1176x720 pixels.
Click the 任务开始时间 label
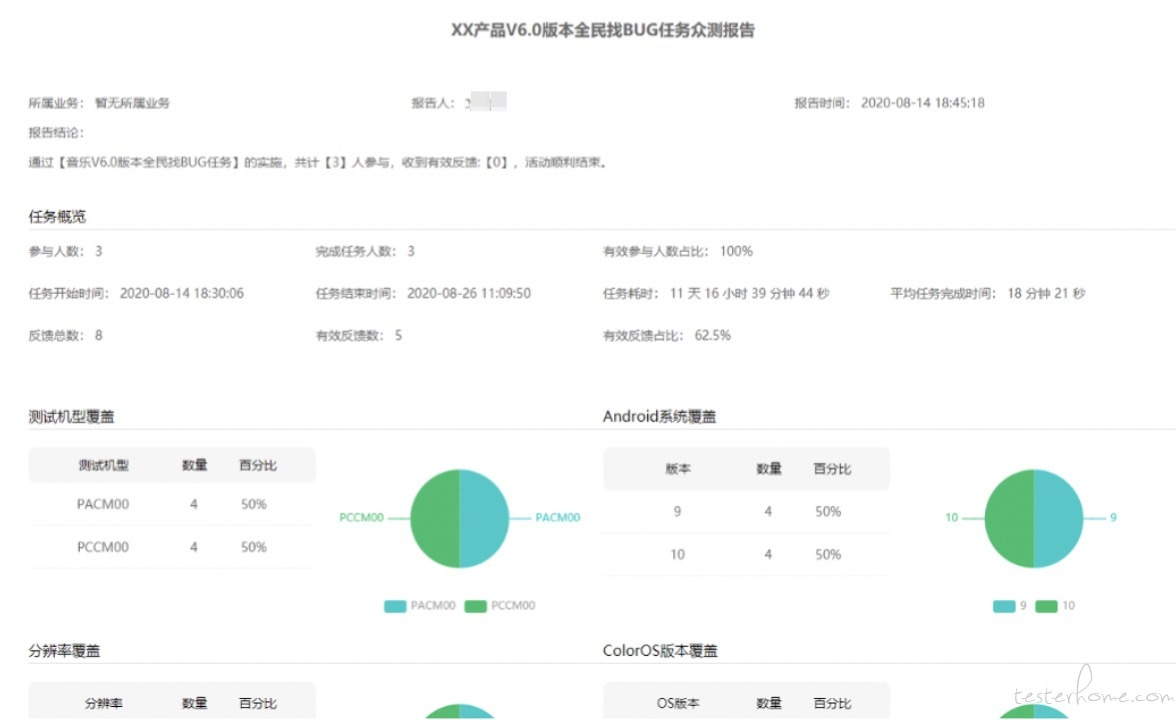[69, 293]
